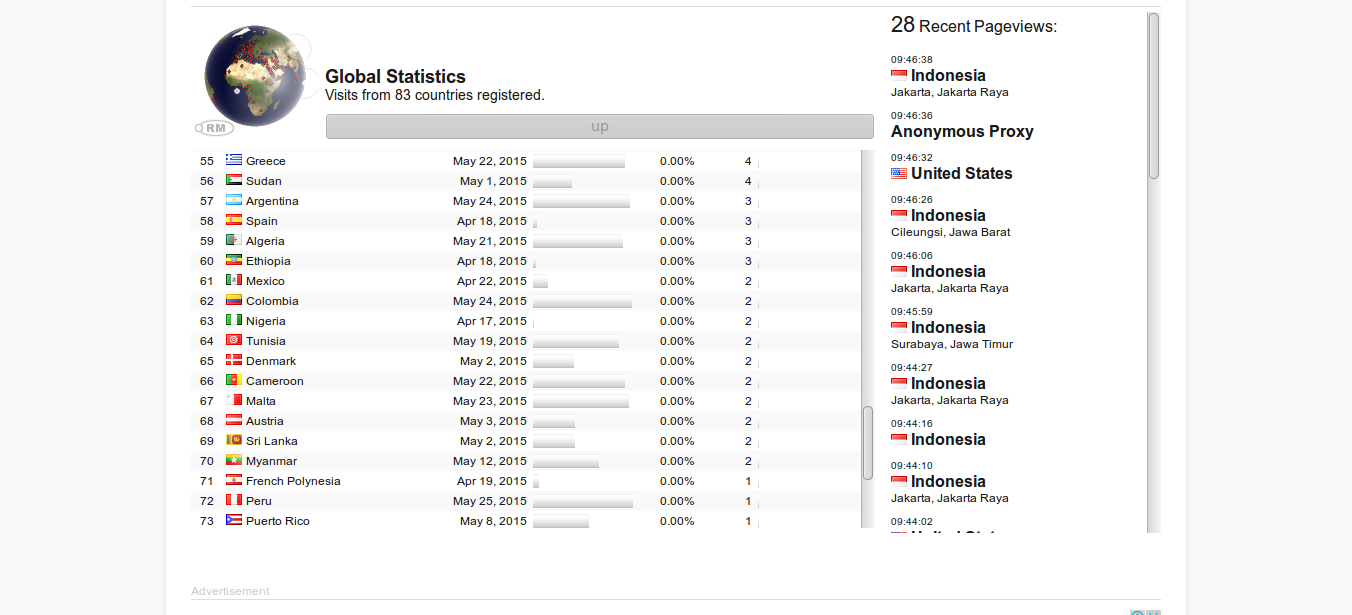Click the Recent Pageviews scrollbar thumb
The height and width of the screenshot is (615, 1352).
(1153, 96)
